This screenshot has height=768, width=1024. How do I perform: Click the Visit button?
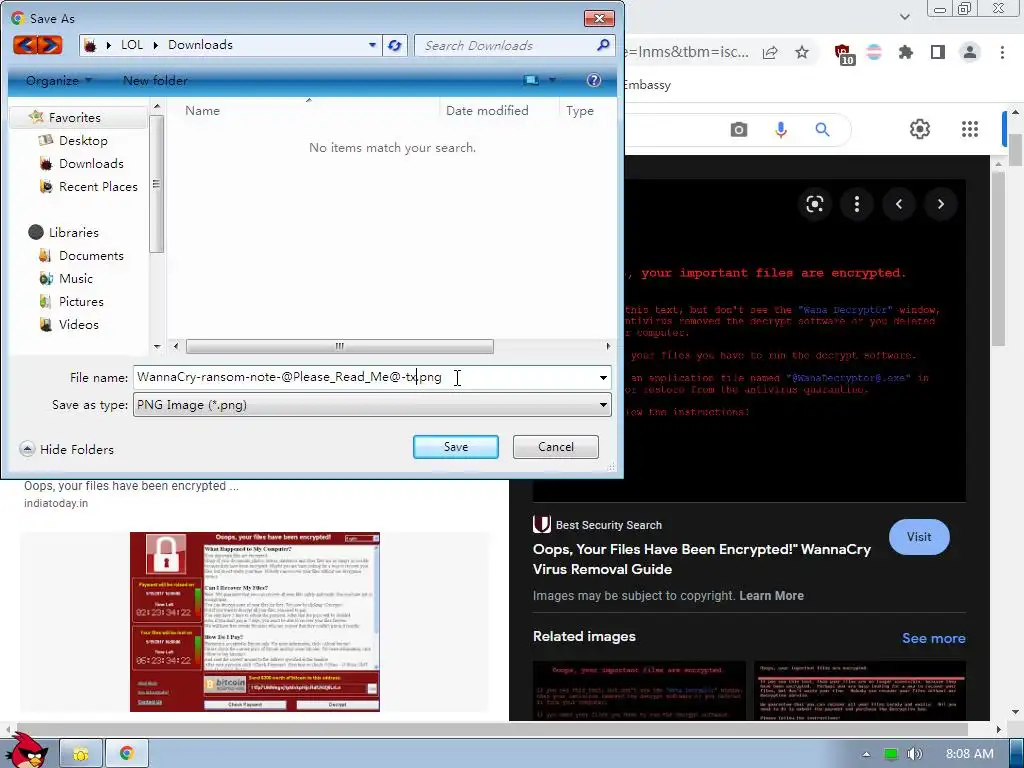click(919, 537)
